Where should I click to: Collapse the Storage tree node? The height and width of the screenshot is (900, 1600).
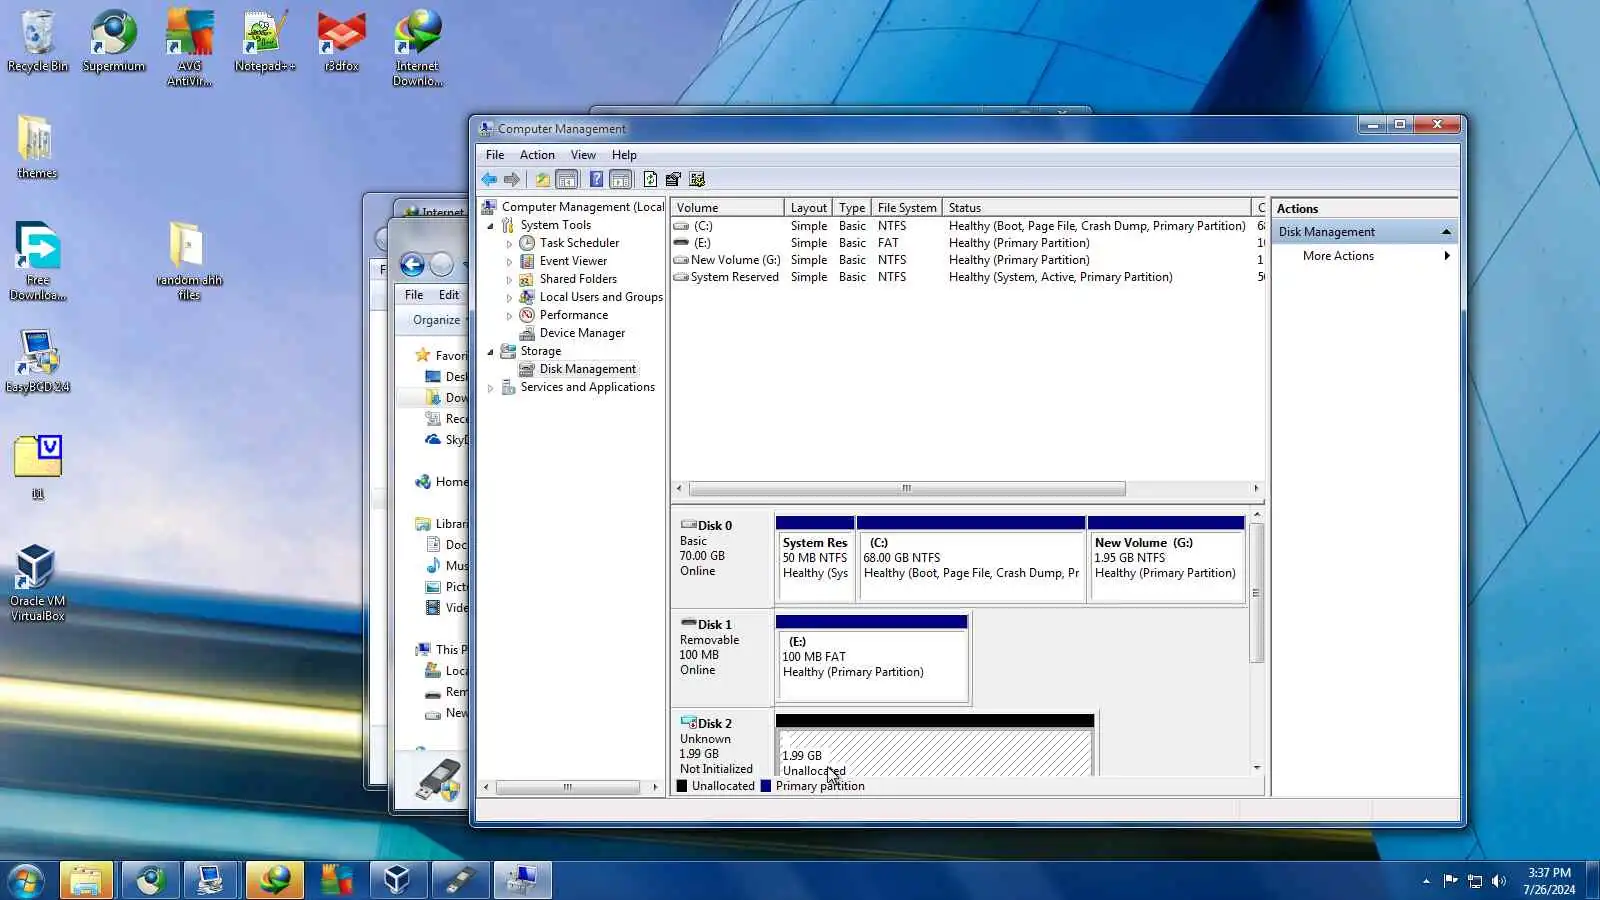click(491, 352)
